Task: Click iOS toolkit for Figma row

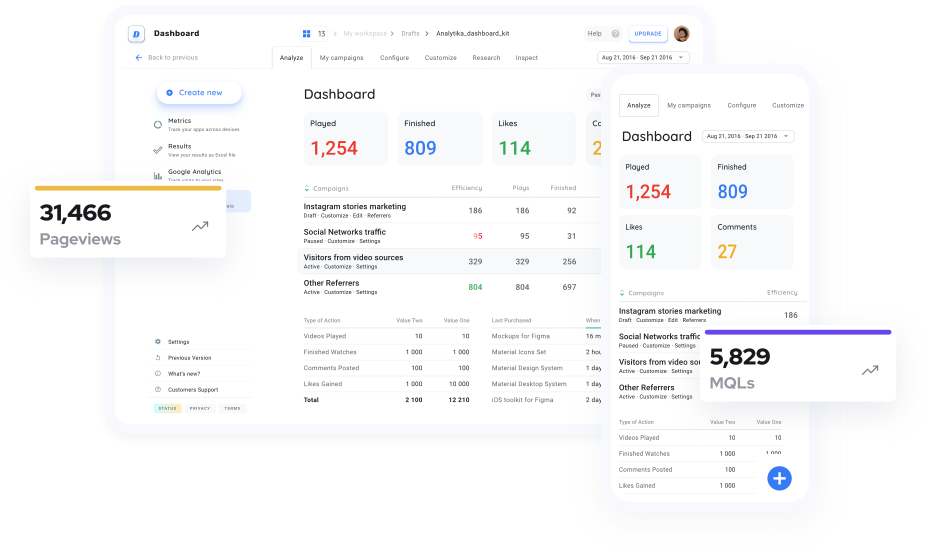Action: coord(546,400)
